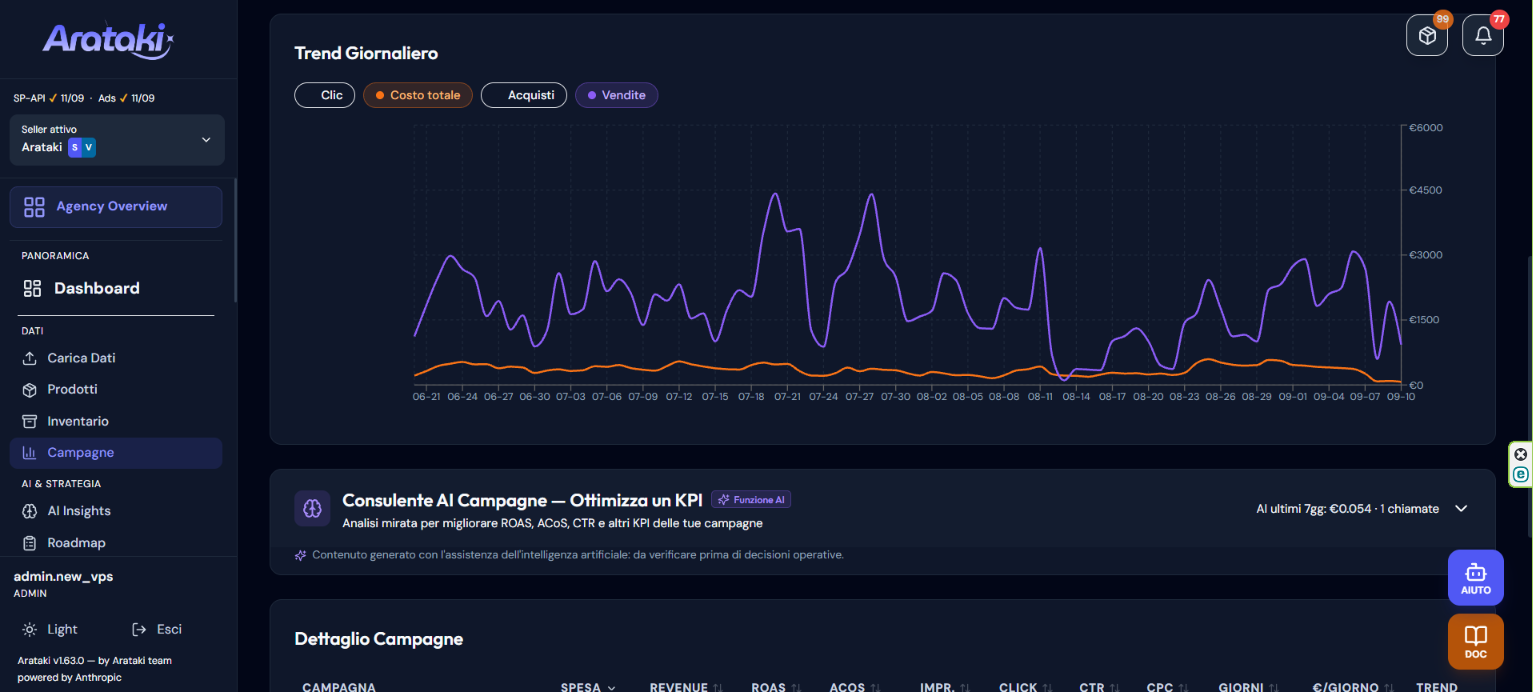Open Carica Dati page link
Screen dimensions: 1533x692
pos(116,358)
